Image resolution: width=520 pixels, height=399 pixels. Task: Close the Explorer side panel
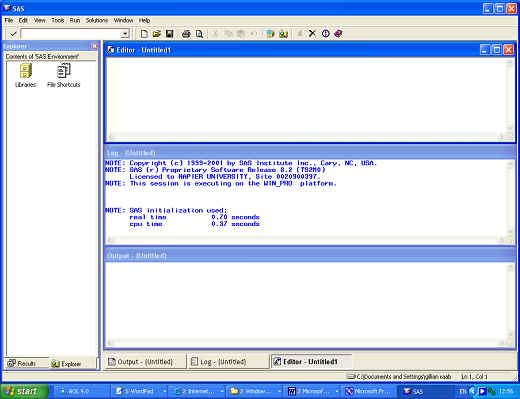(x=94, y=46)
